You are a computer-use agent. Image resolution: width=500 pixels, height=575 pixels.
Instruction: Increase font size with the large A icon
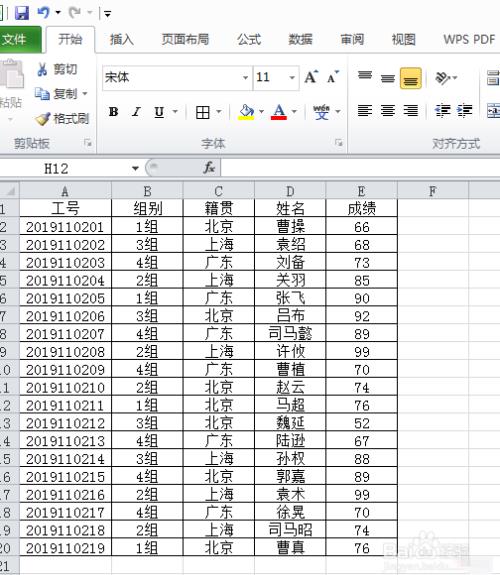[311, 77]
